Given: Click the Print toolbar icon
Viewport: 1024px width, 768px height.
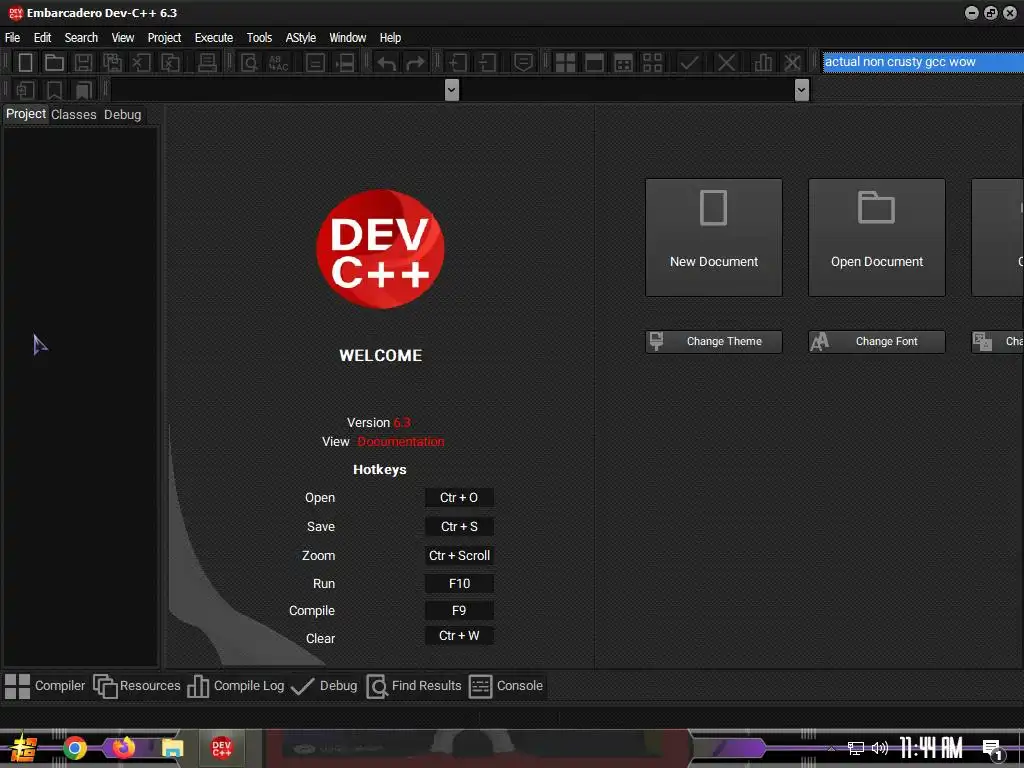Looking at the screenshot, I should 207,63.
